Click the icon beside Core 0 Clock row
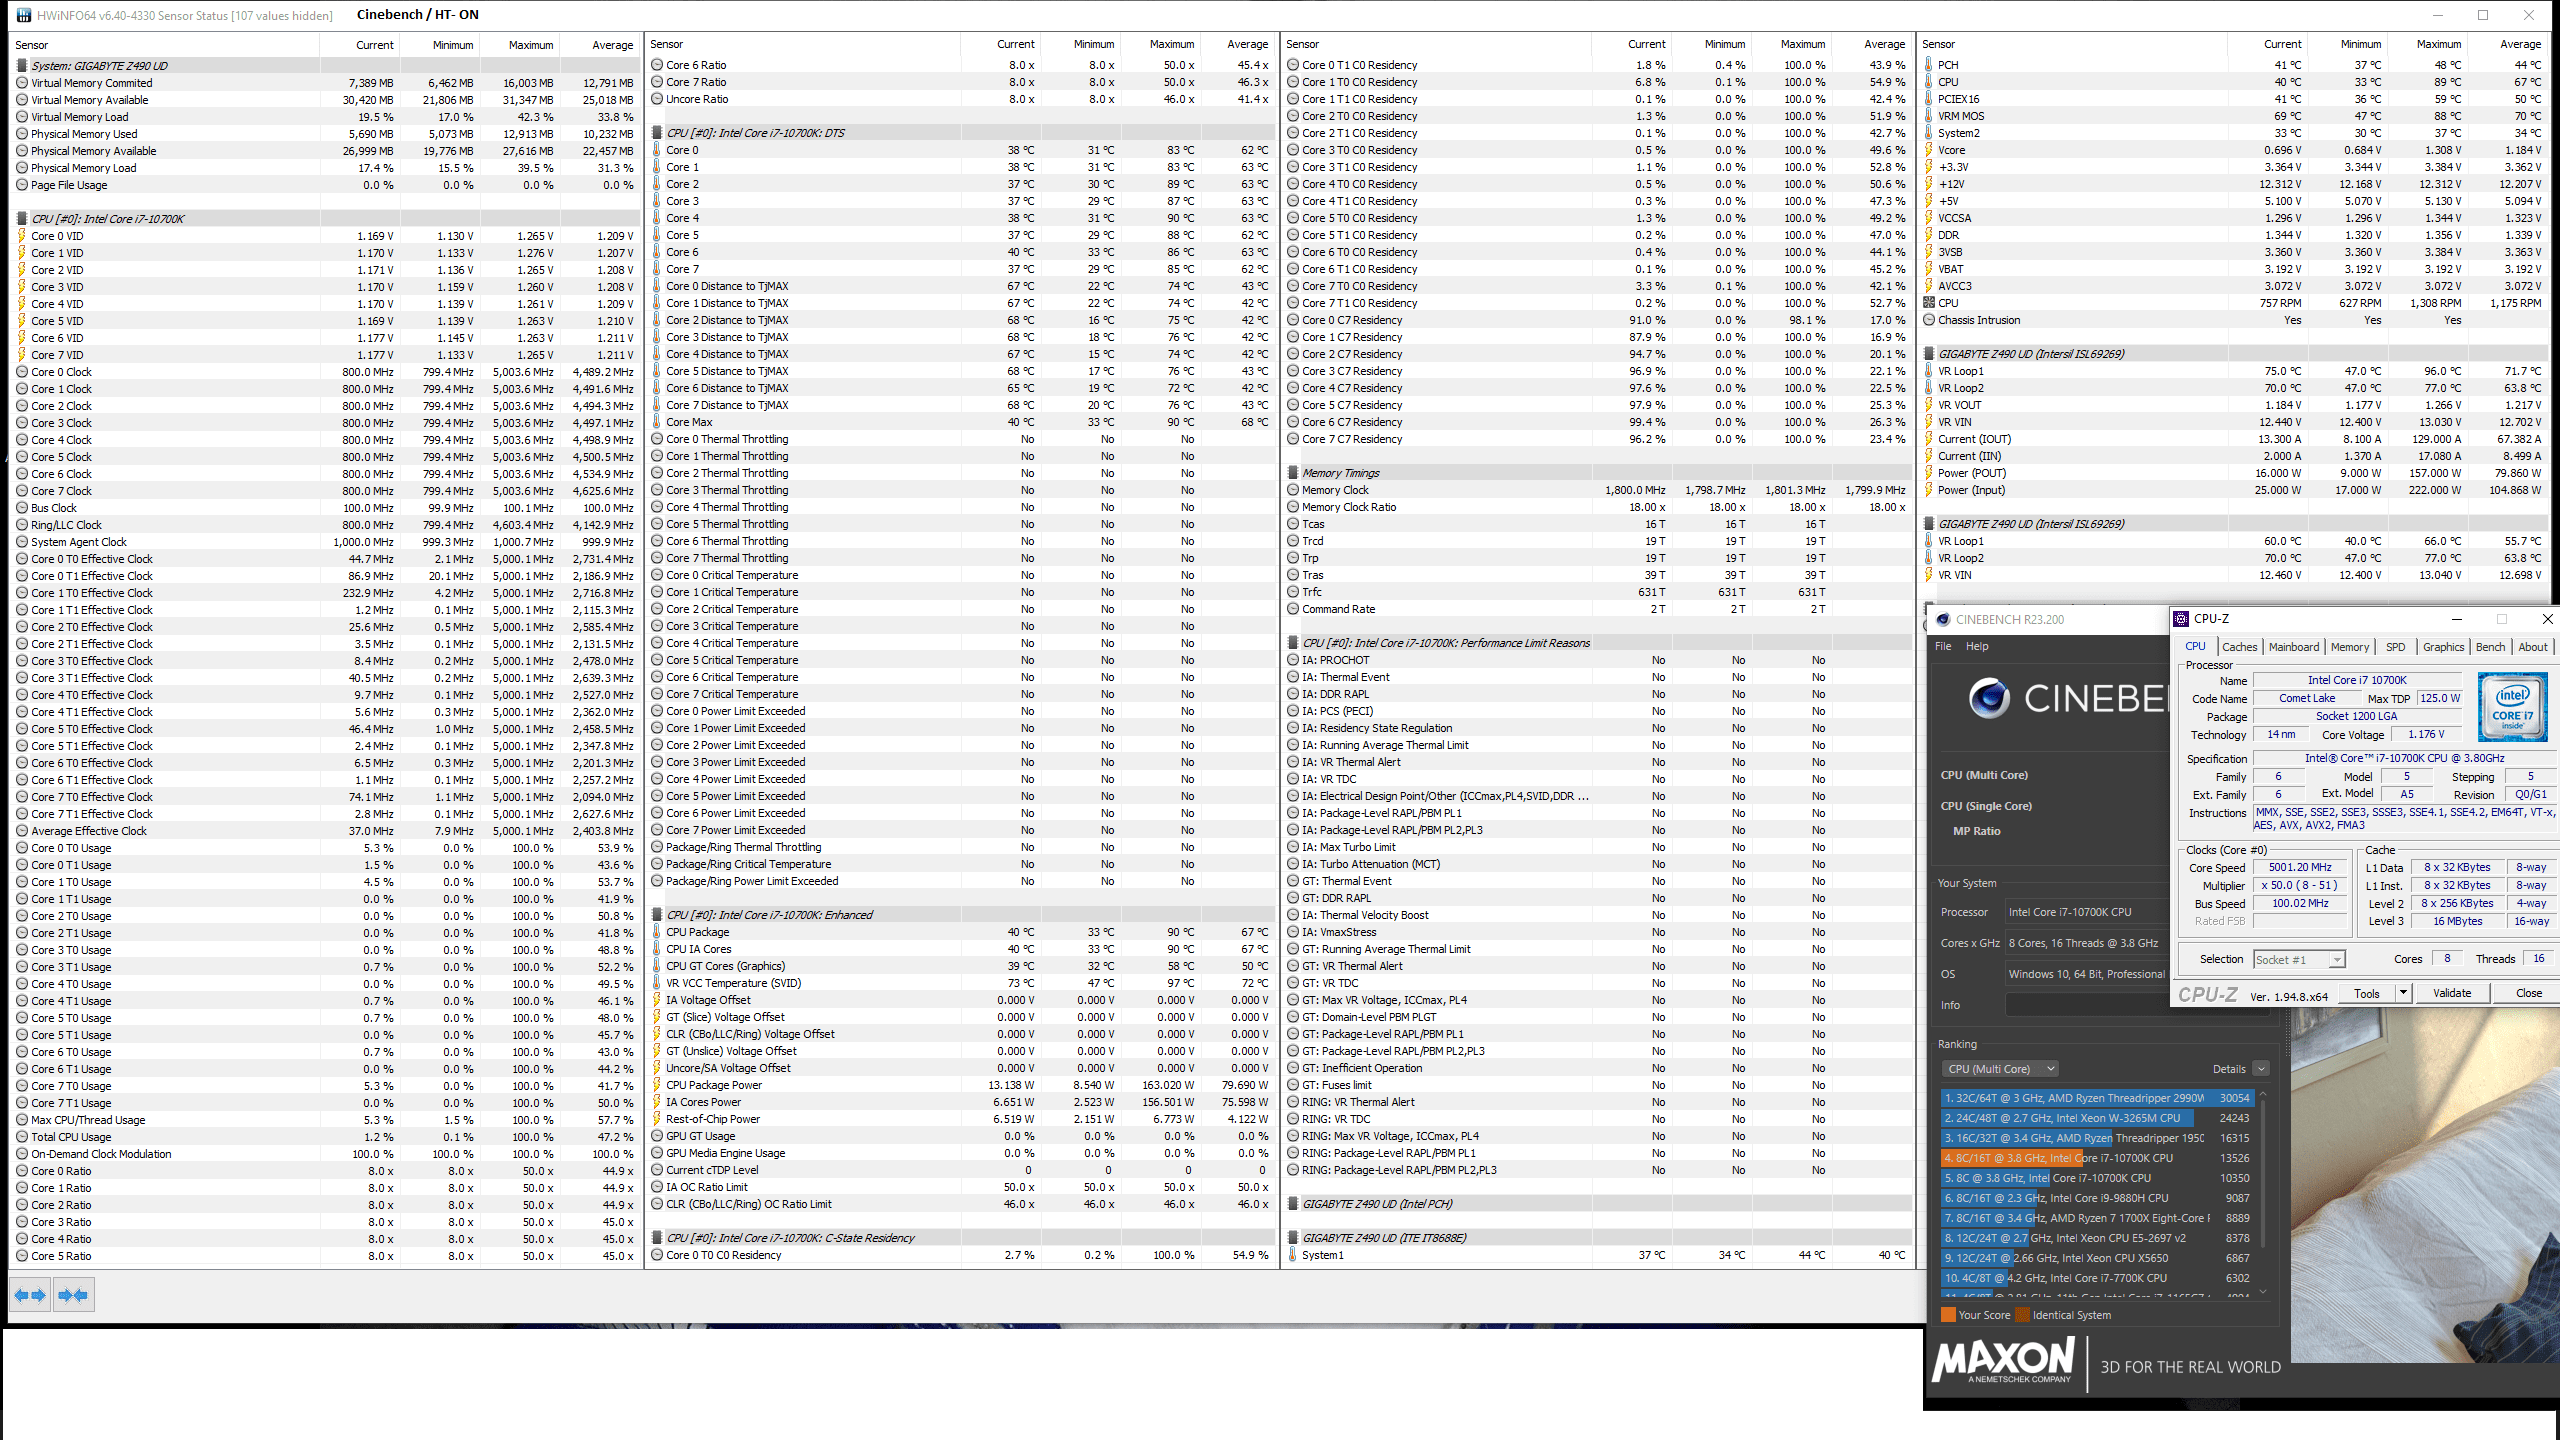 tap(22, 372)
